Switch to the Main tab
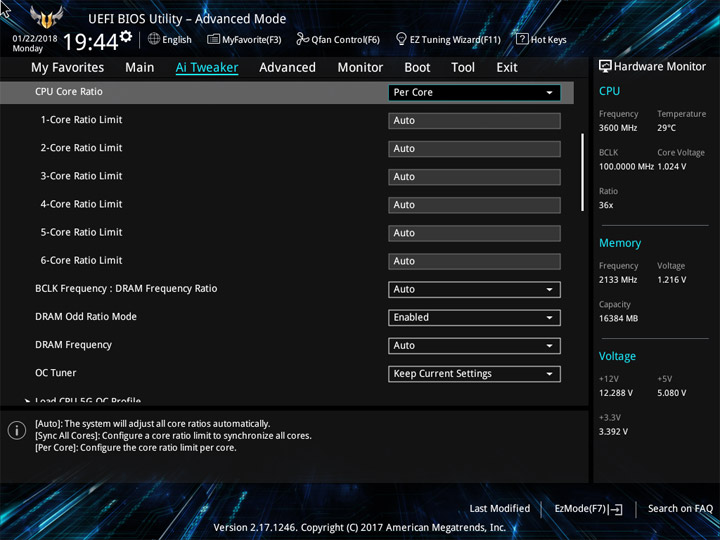 pyautogui.click(x=140, y=68)
